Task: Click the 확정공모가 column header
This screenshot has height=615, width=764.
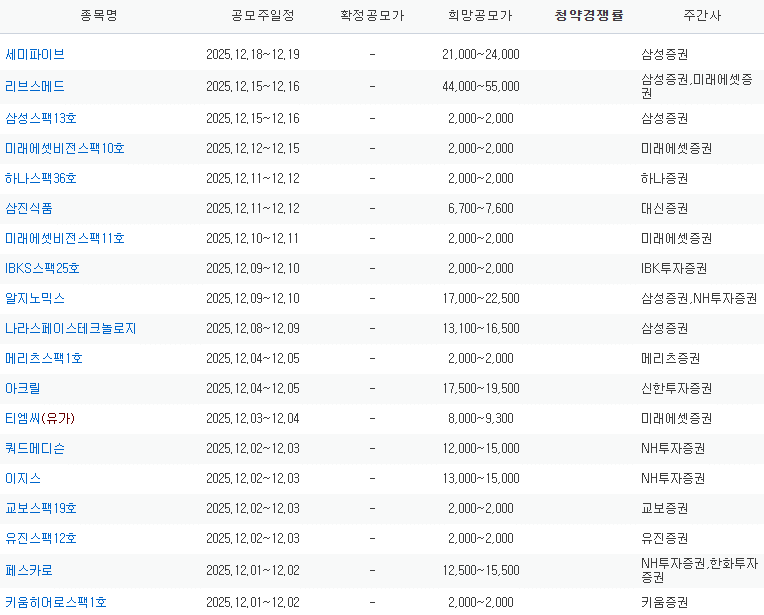Action: click(372, 16)
